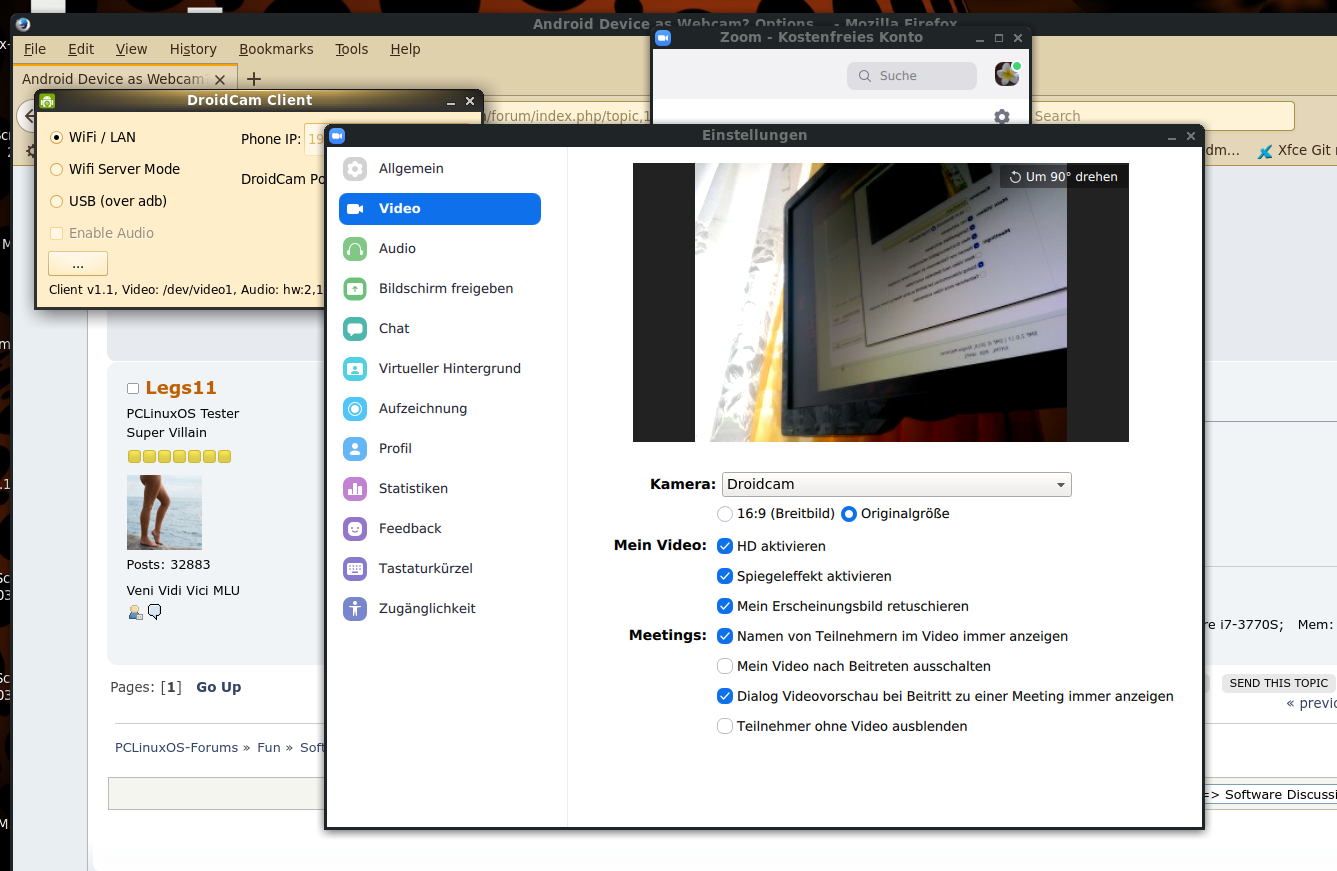Select the 16:9 (Breitbild) radio option
1337x871 pixels.
[725, 514]
